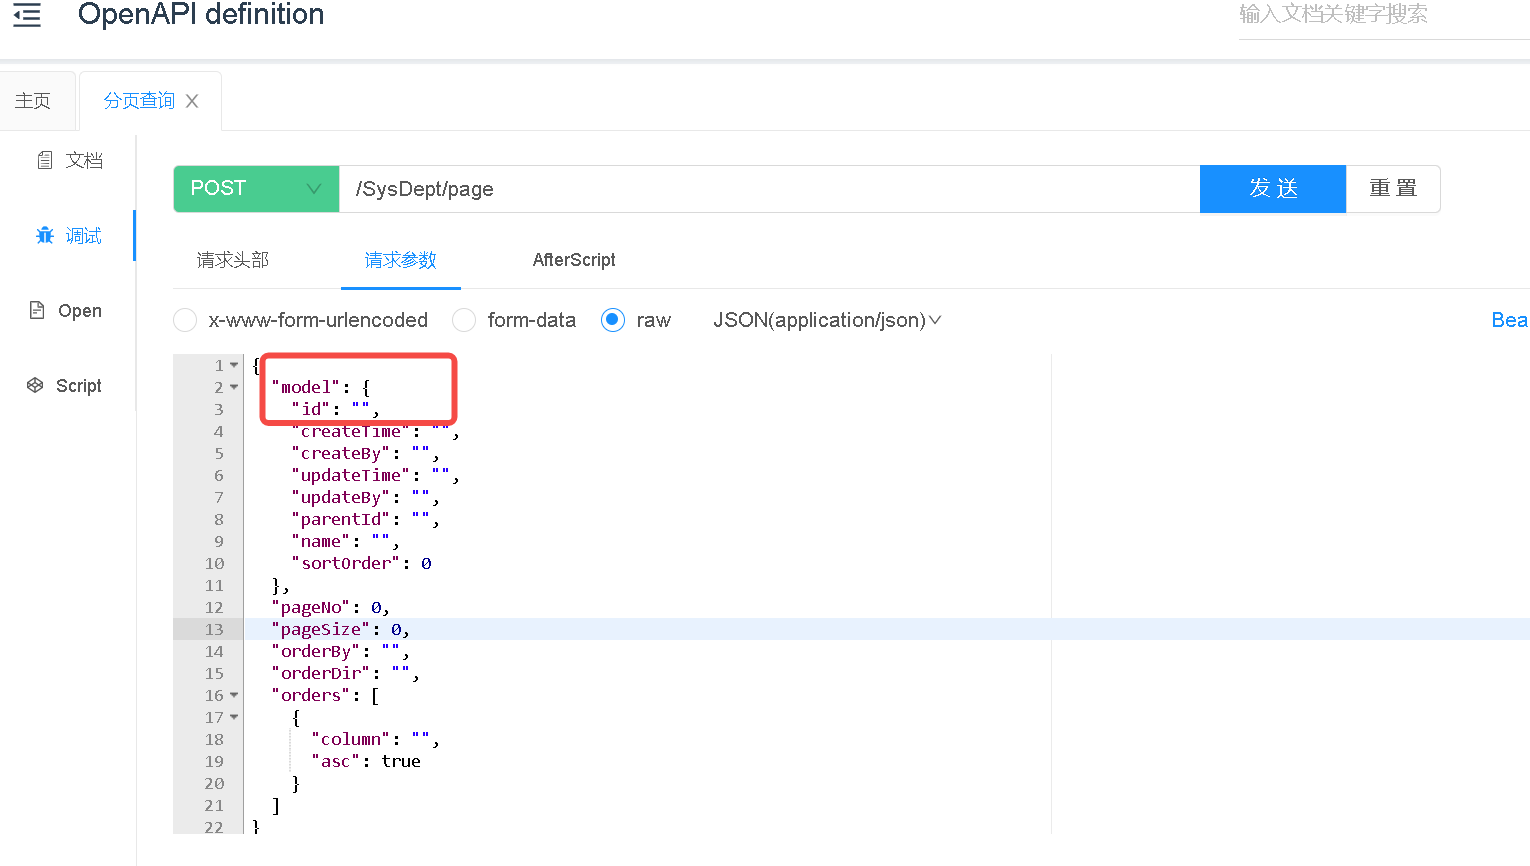Screen dimensions: 1530x866
Task: Collapse the orders array fold arrow on line 16
Action: 234,695
